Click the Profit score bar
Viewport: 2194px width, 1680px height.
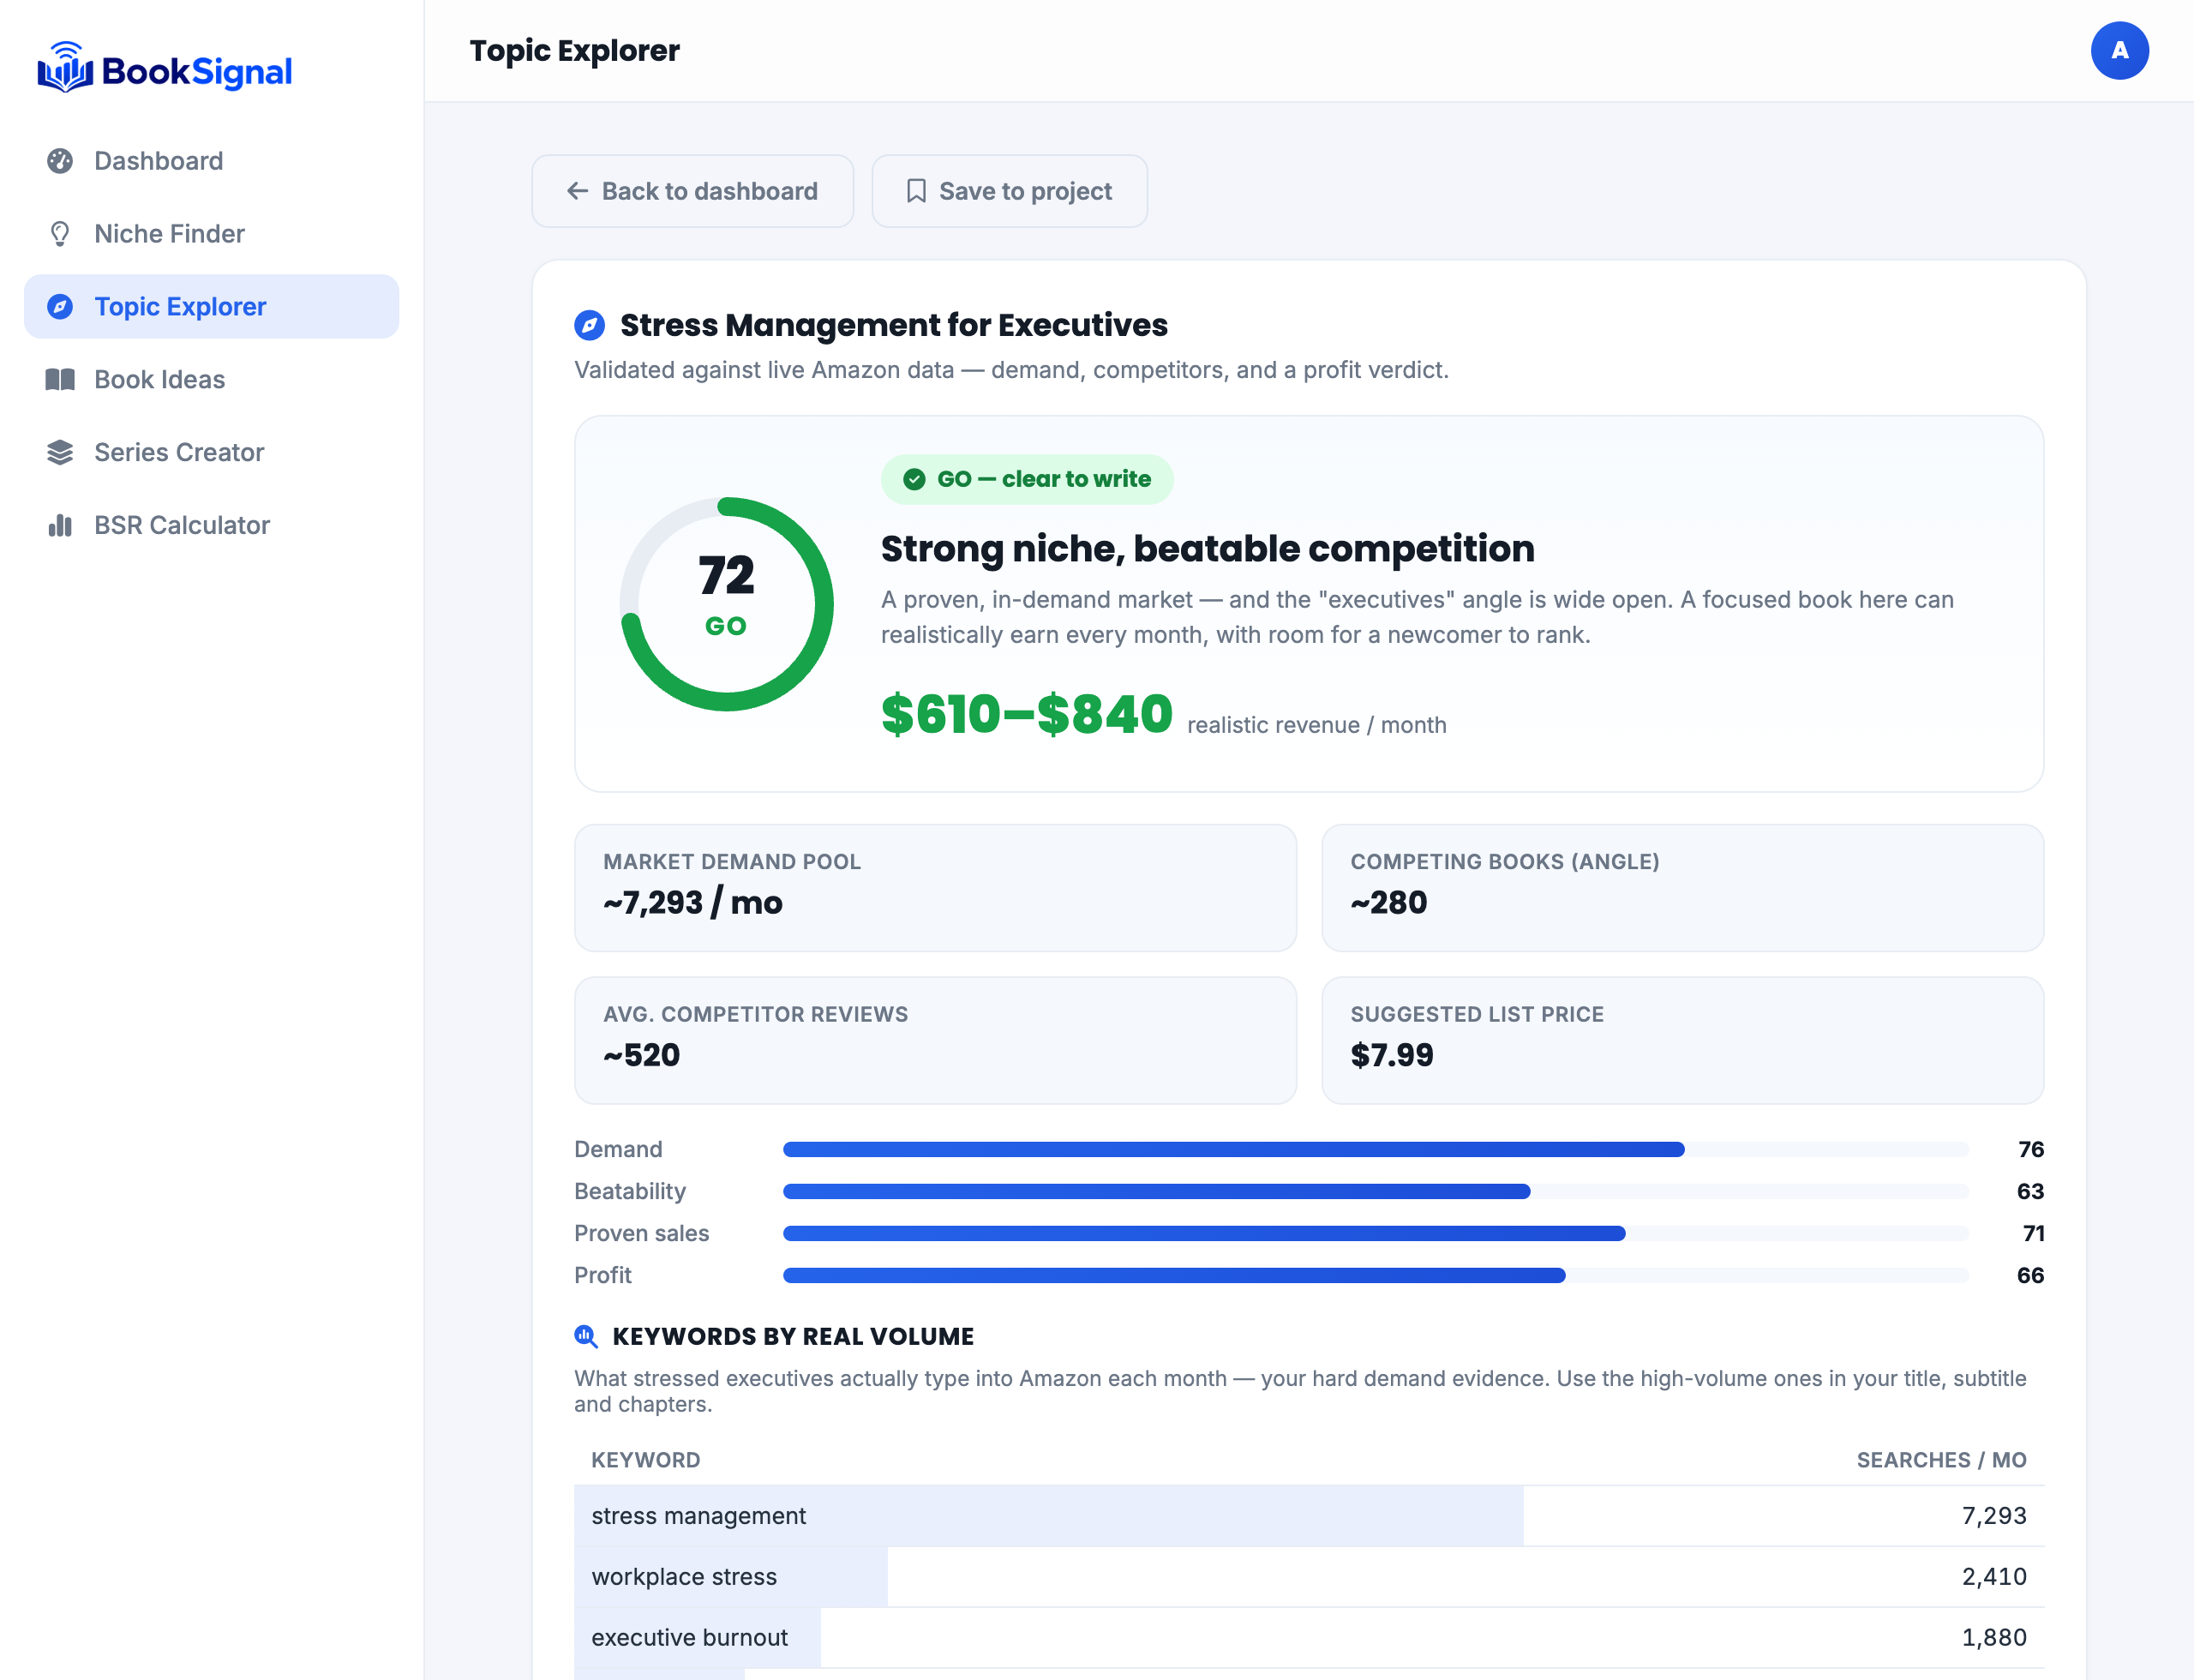pos(1375,1276)
